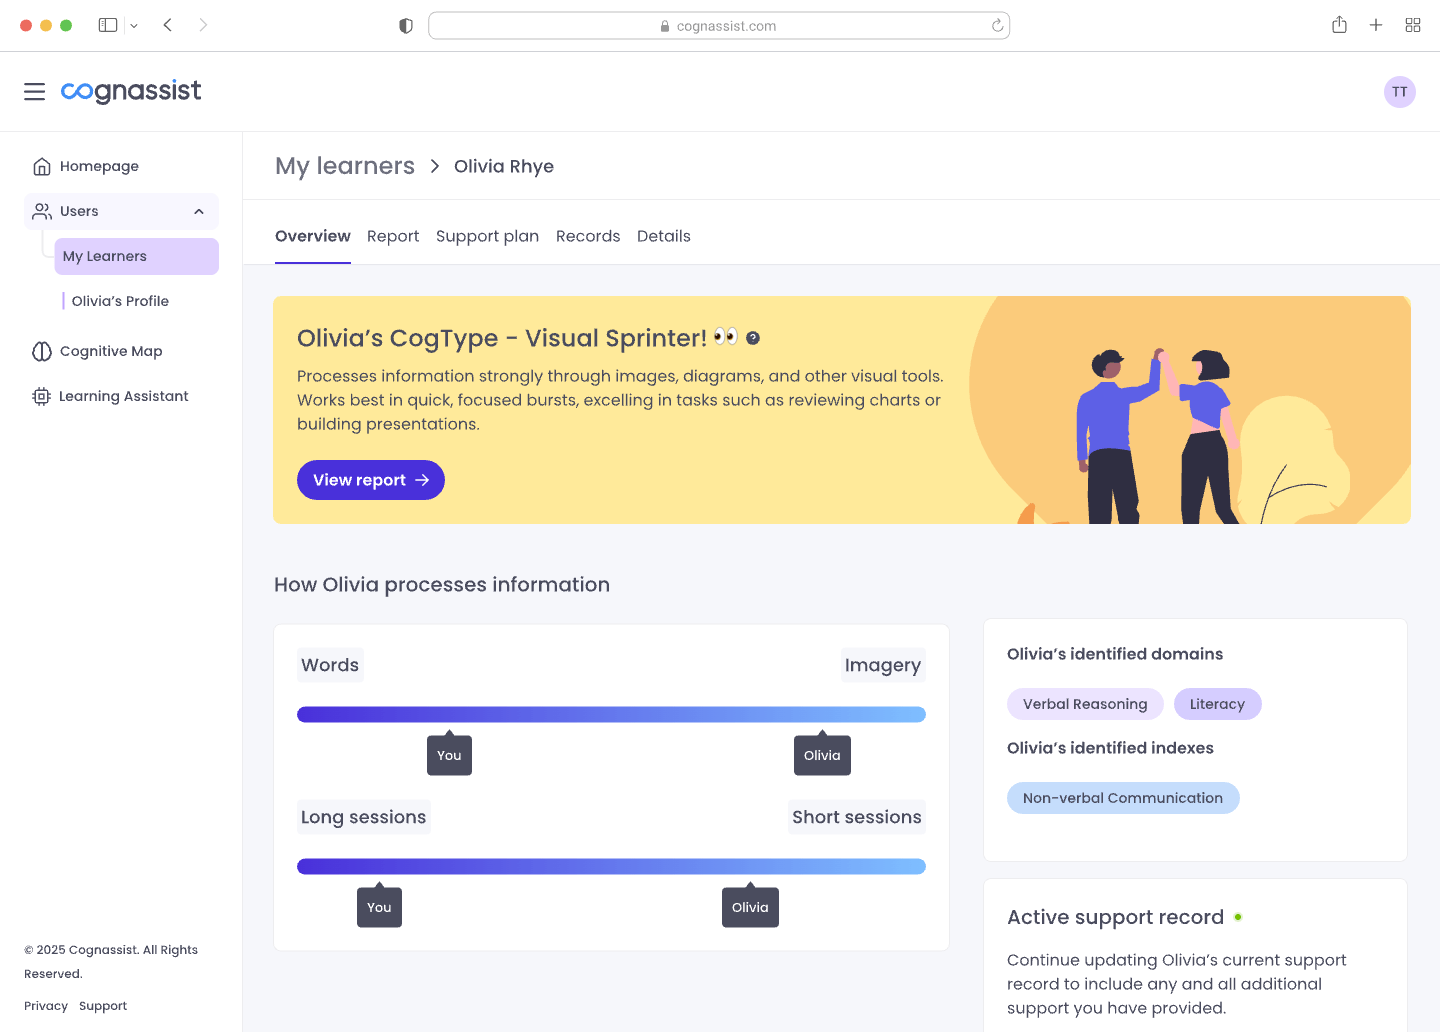Click the Learning Assistant chip icon

coord(41,396)
